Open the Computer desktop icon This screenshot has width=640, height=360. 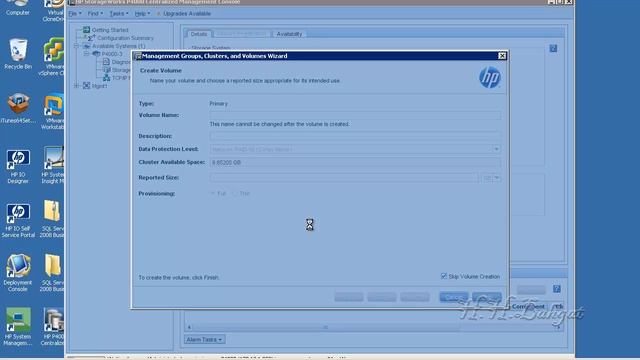click(x=18, y=7)
